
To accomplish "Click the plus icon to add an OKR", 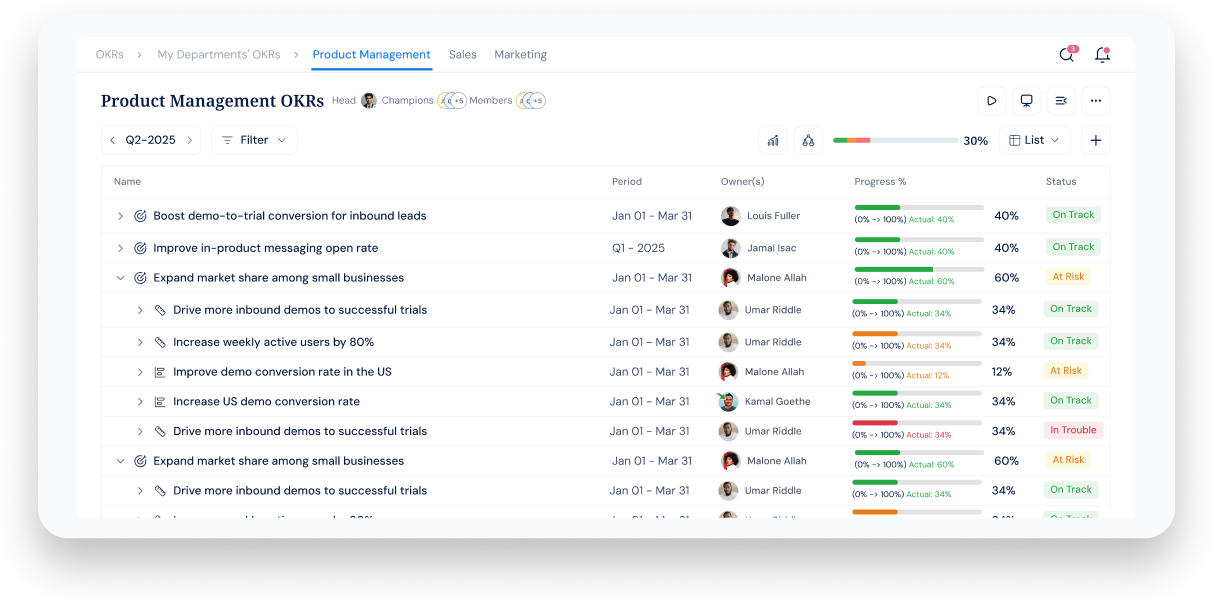I will [x=1096, y=140].
